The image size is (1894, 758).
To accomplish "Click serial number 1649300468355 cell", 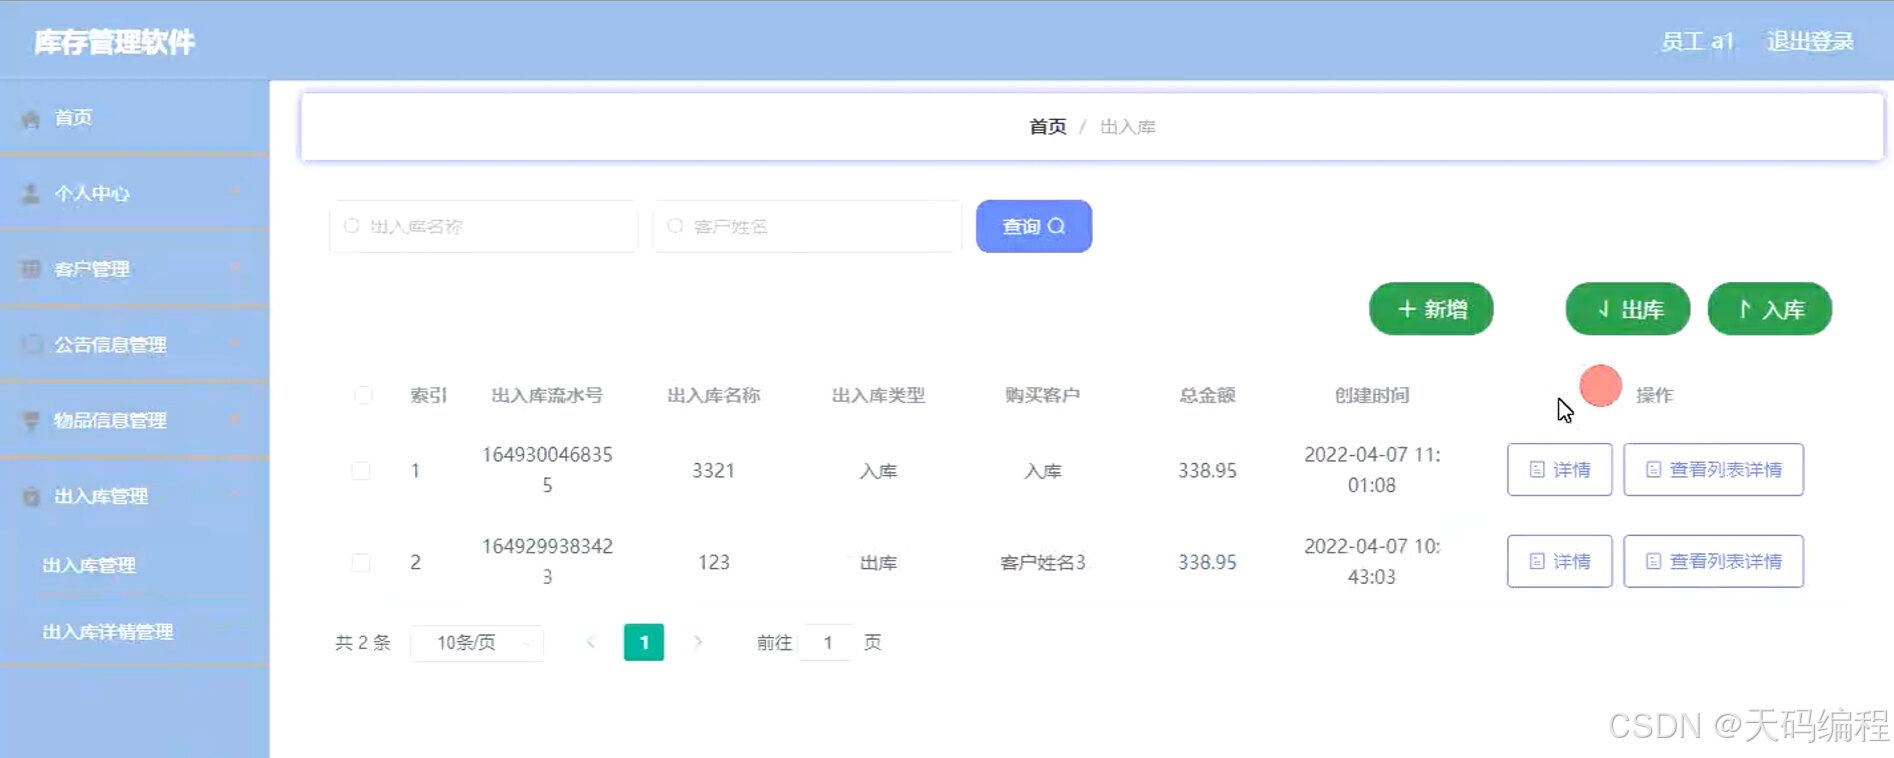I will pyautogui.click(x=547, y=470).
